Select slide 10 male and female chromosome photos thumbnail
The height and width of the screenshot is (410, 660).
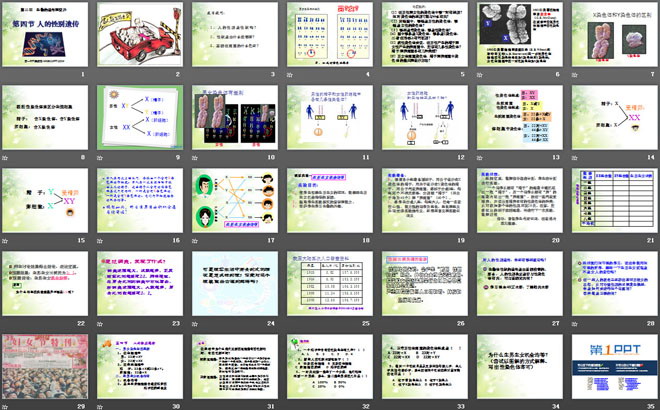tap(235, 117)
